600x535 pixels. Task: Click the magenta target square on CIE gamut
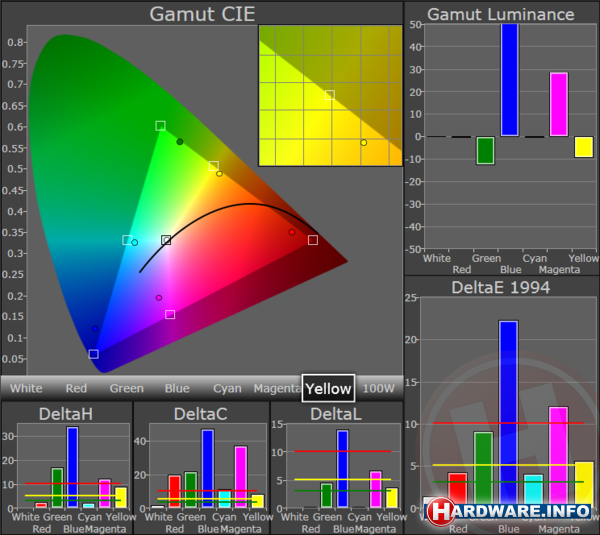pos(170,314)
